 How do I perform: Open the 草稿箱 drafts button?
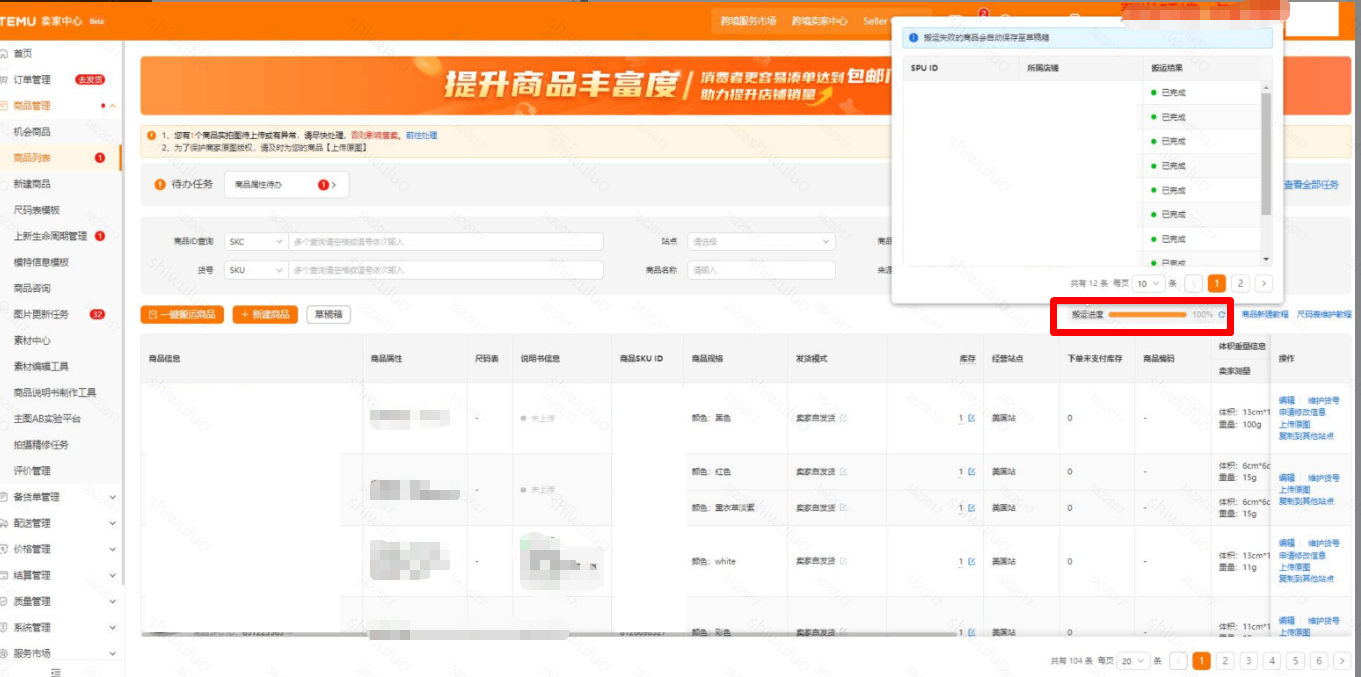328,315
